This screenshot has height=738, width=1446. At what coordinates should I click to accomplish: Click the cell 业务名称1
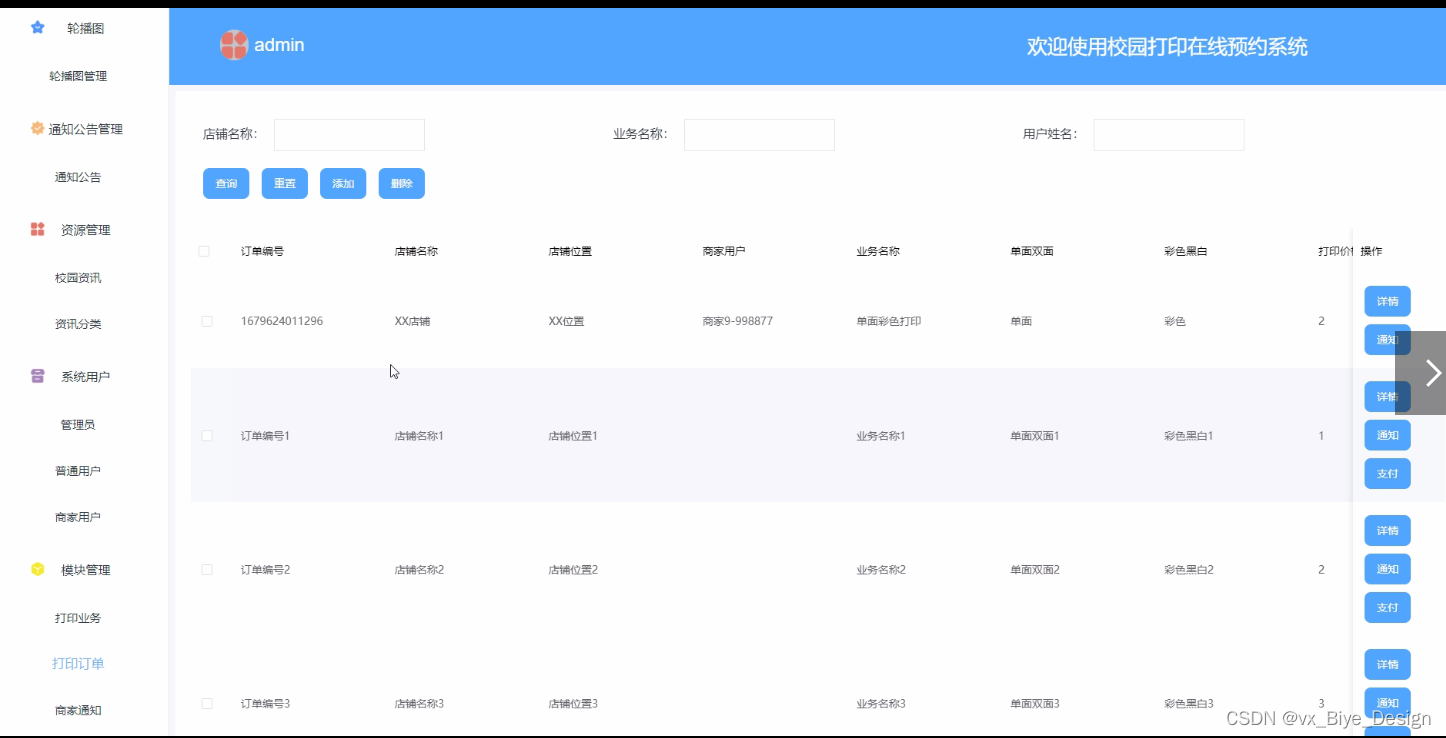[881, 436]
